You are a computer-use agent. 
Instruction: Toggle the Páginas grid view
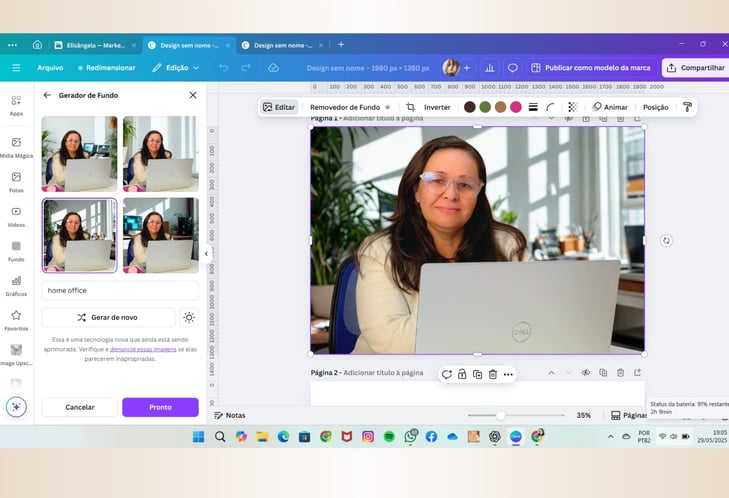click(628, 415)
